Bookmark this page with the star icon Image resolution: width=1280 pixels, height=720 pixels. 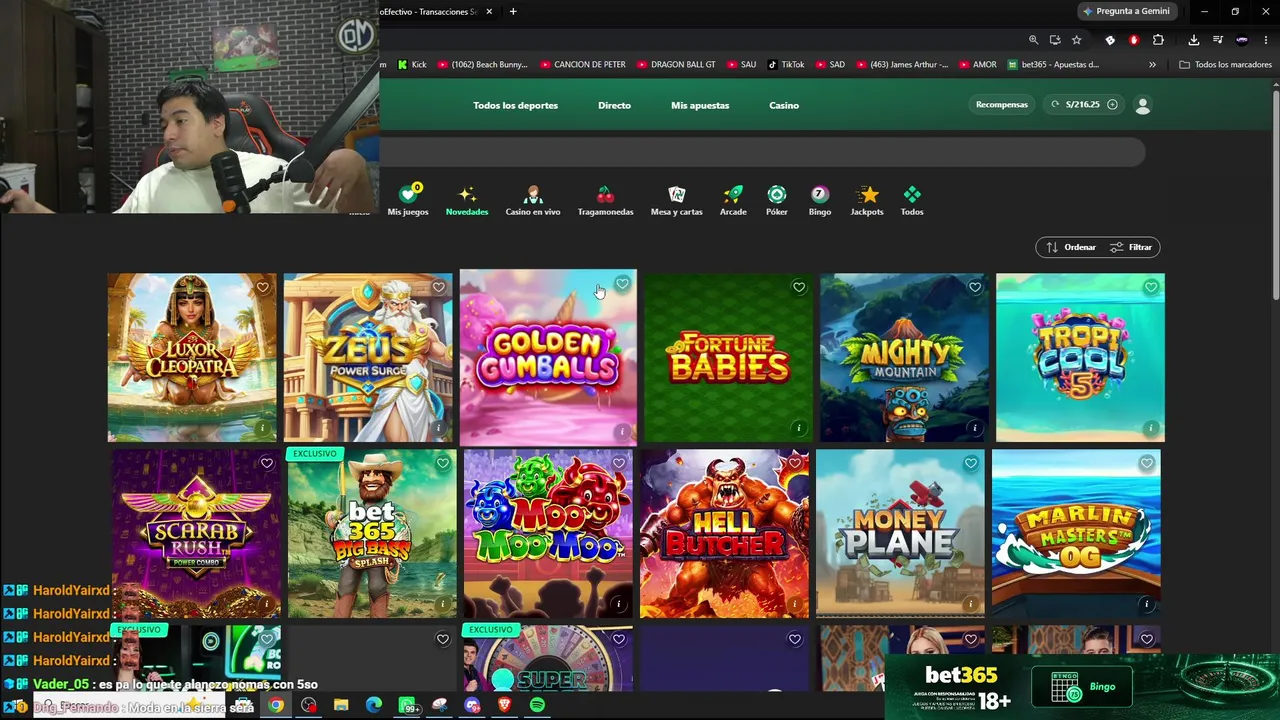click(x=1076, y=40)
